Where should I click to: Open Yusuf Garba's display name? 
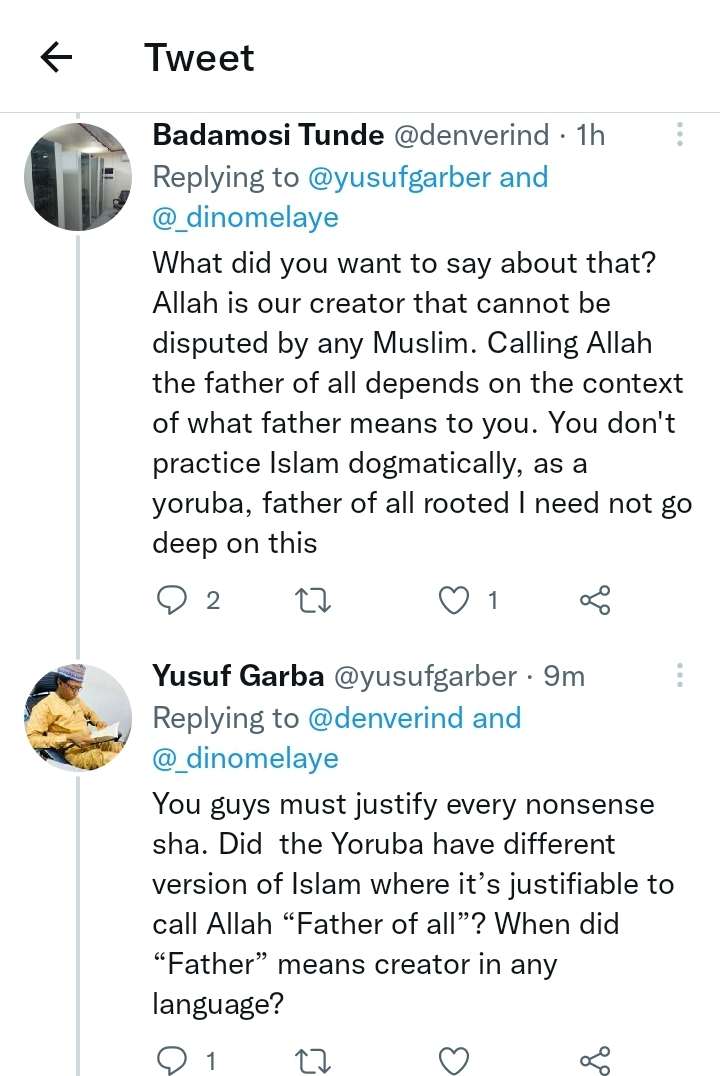pyautogui.click(x=238, y=676)
